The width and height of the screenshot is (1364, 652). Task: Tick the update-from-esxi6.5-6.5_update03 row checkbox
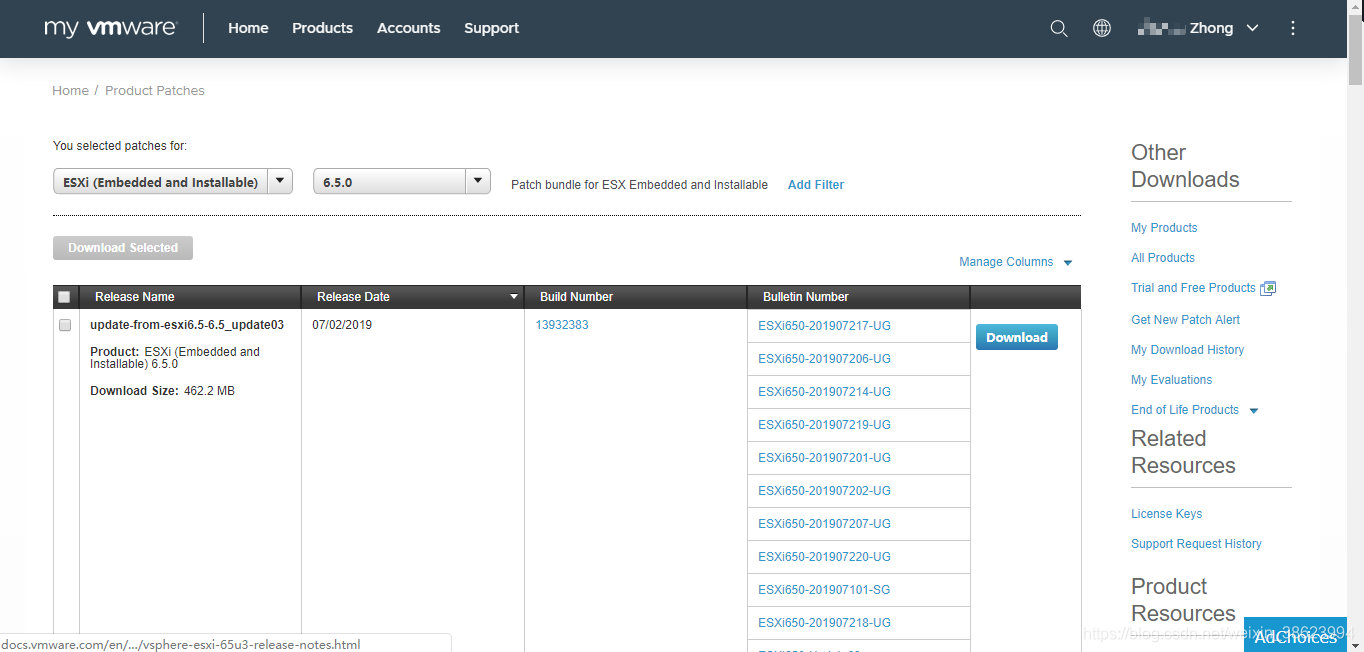tap(65, 325)
